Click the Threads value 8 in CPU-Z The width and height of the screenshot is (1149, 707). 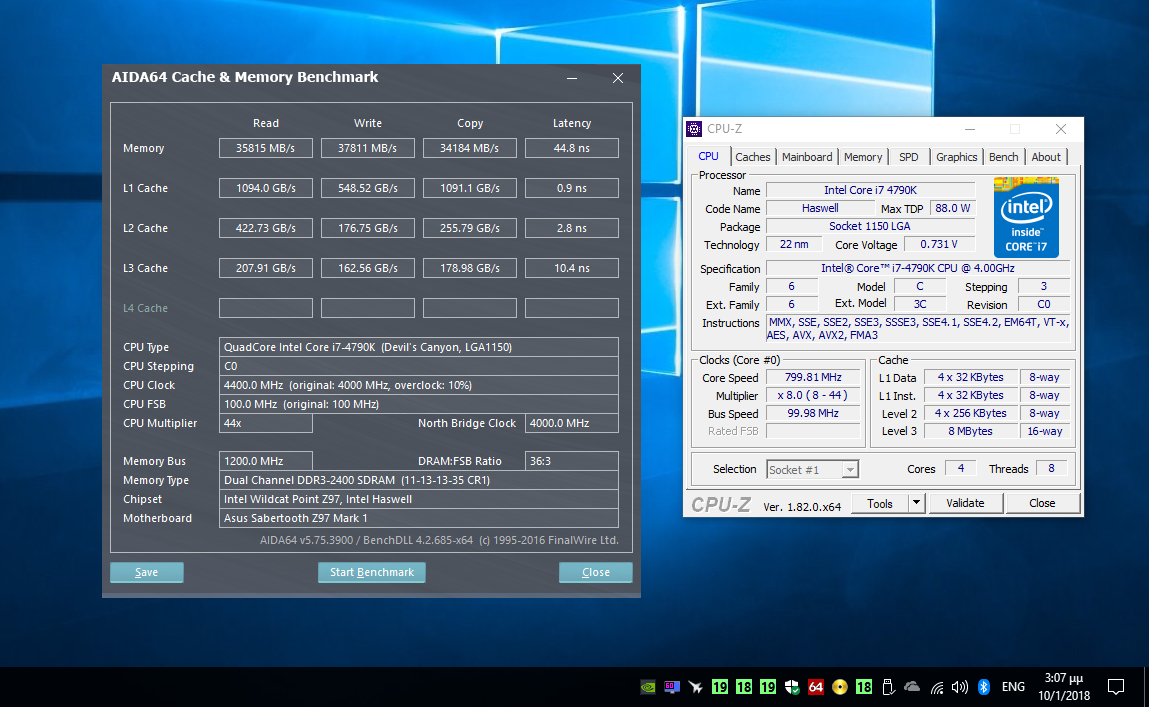click(x=1051, y=468)
